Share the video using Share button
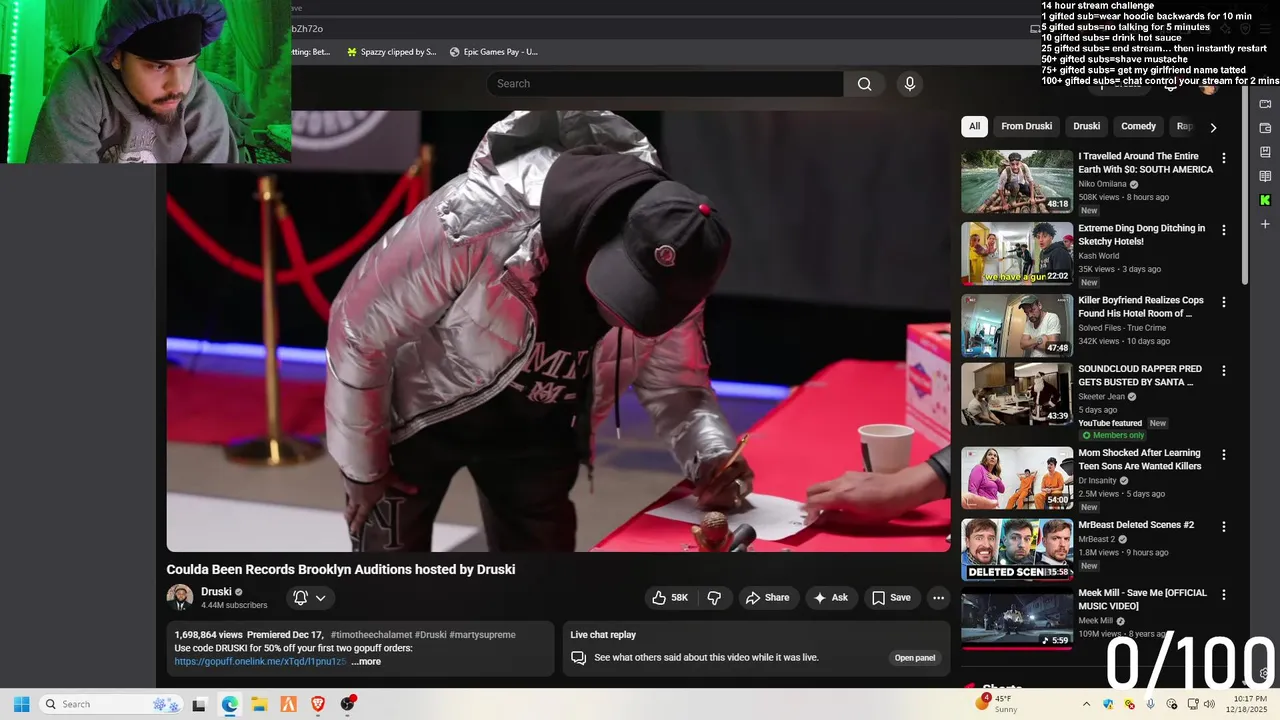Image resolution: width=1280 pixels, height=720 pixels. (768, 598)
